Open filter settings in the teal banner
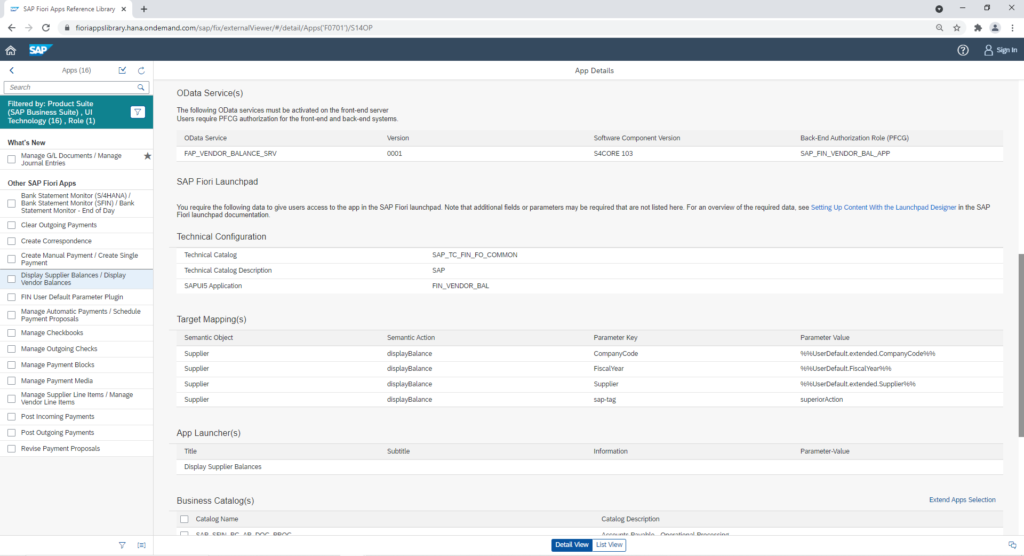 point(138,112)
